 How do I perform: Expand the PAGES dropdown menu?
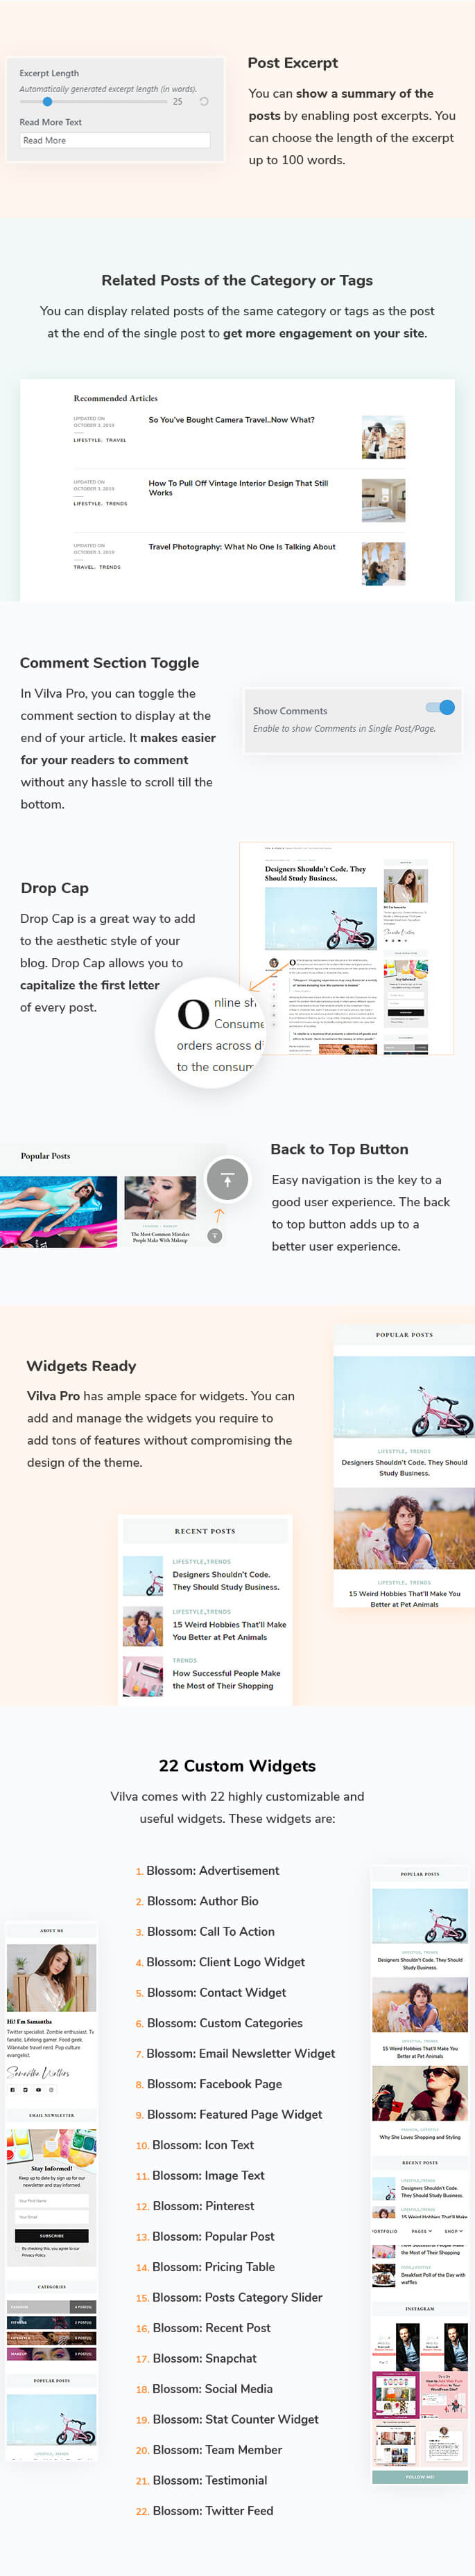point(421,2231)
